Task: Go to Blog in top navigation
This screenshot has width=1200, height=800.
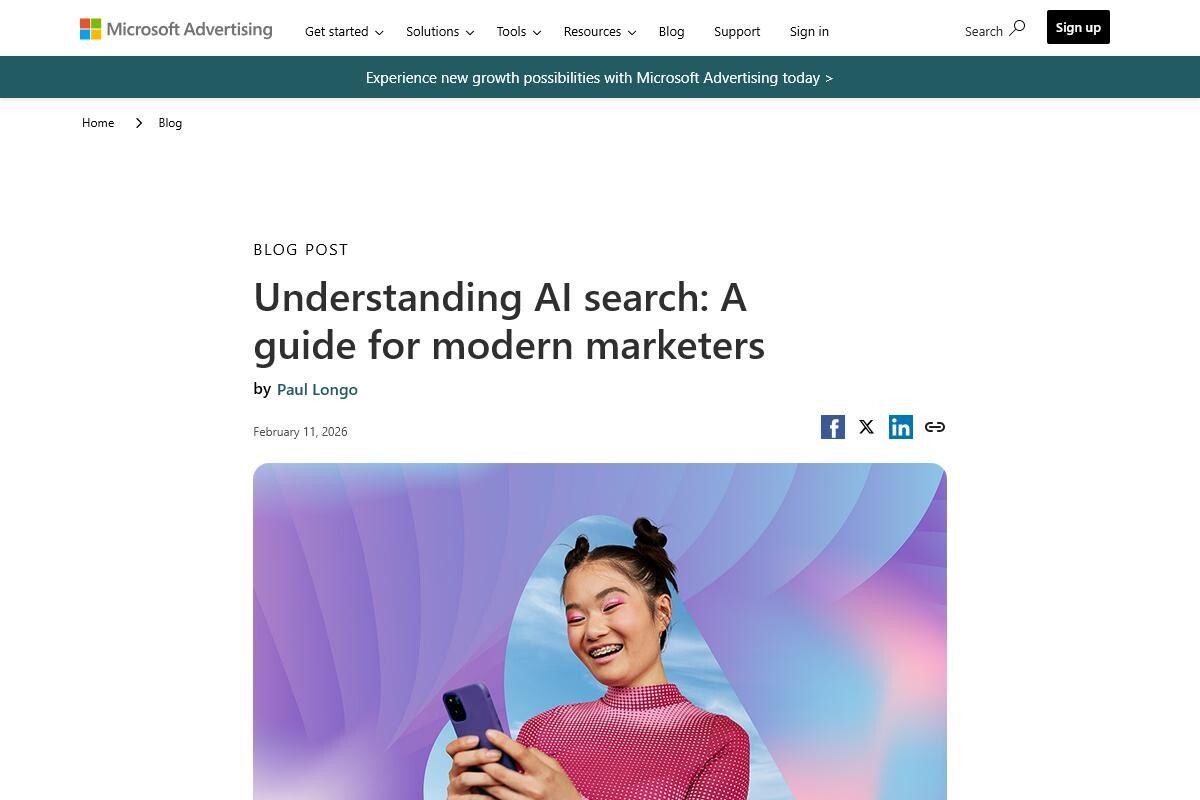Action: pos(672,32)
